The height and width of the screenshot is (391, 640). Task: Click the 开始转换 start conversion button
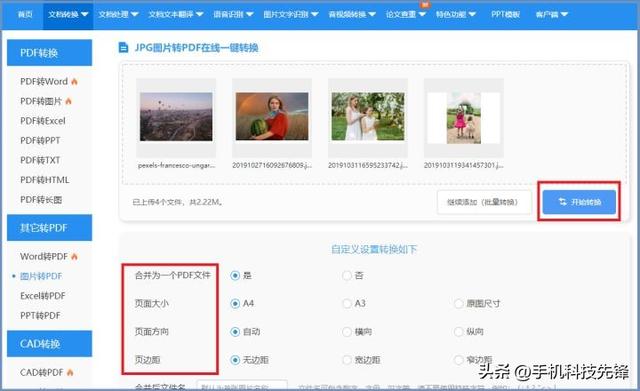click(579, 202)
